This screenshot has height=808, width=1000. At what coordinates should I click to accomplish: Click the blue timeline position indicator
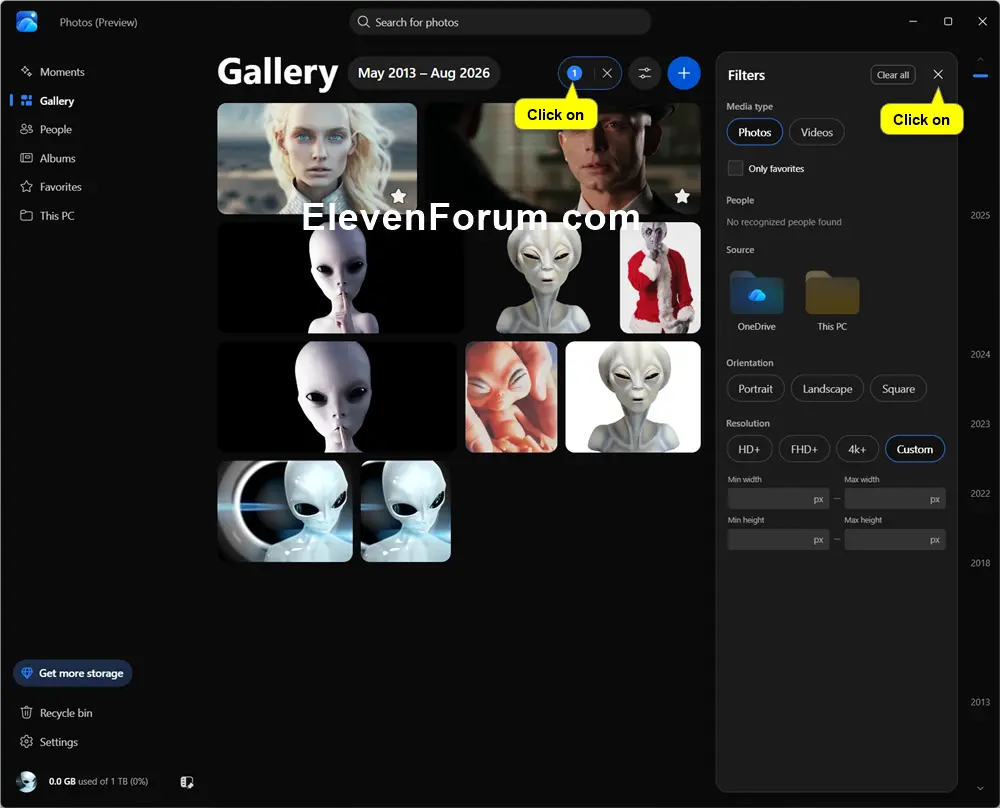(x=980, y=76)
